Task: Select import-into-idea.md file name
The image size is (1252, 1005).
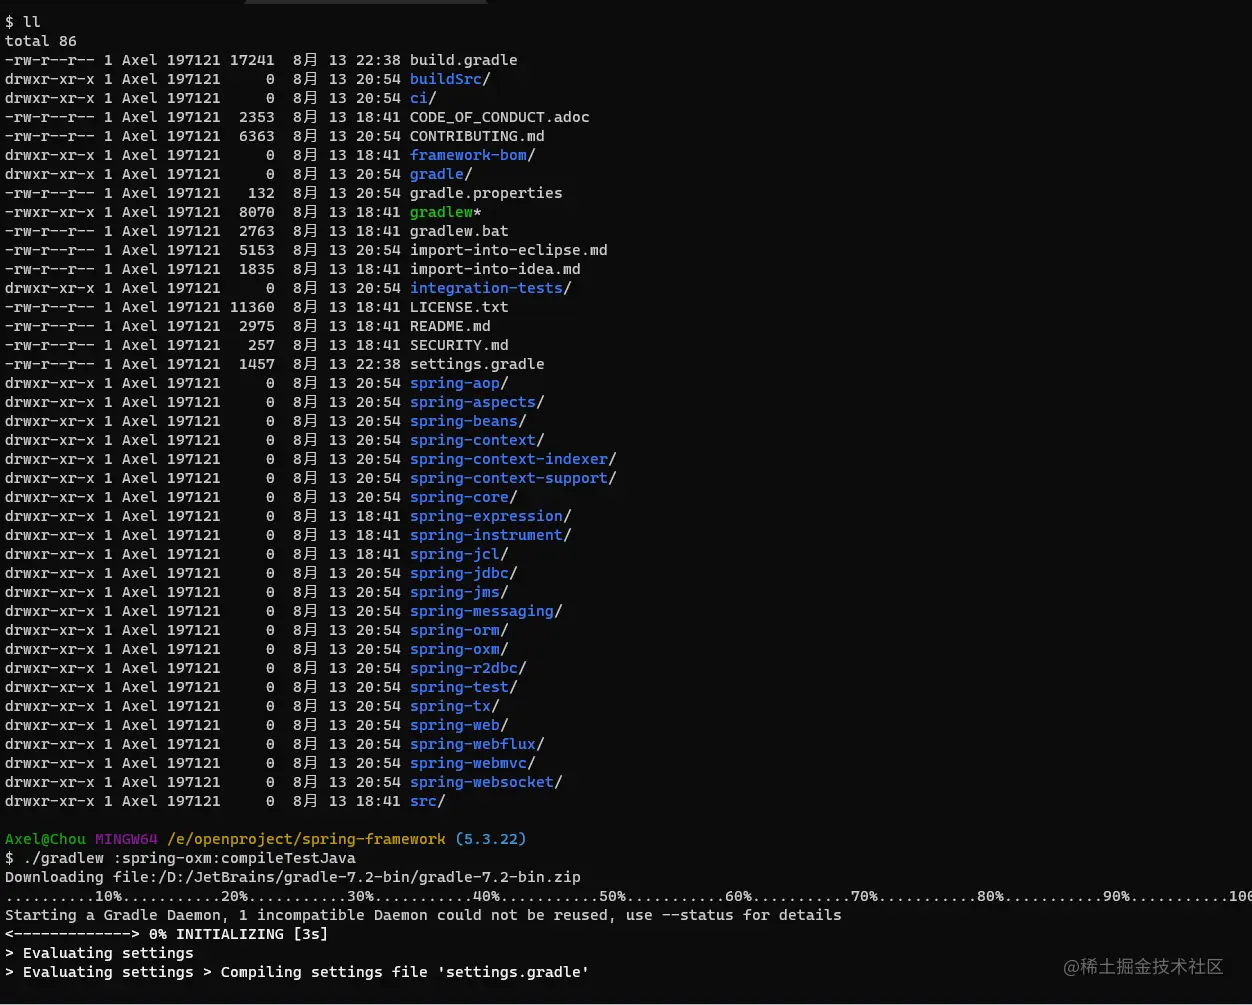Action: pyautogui.click(x=495, y=269)
